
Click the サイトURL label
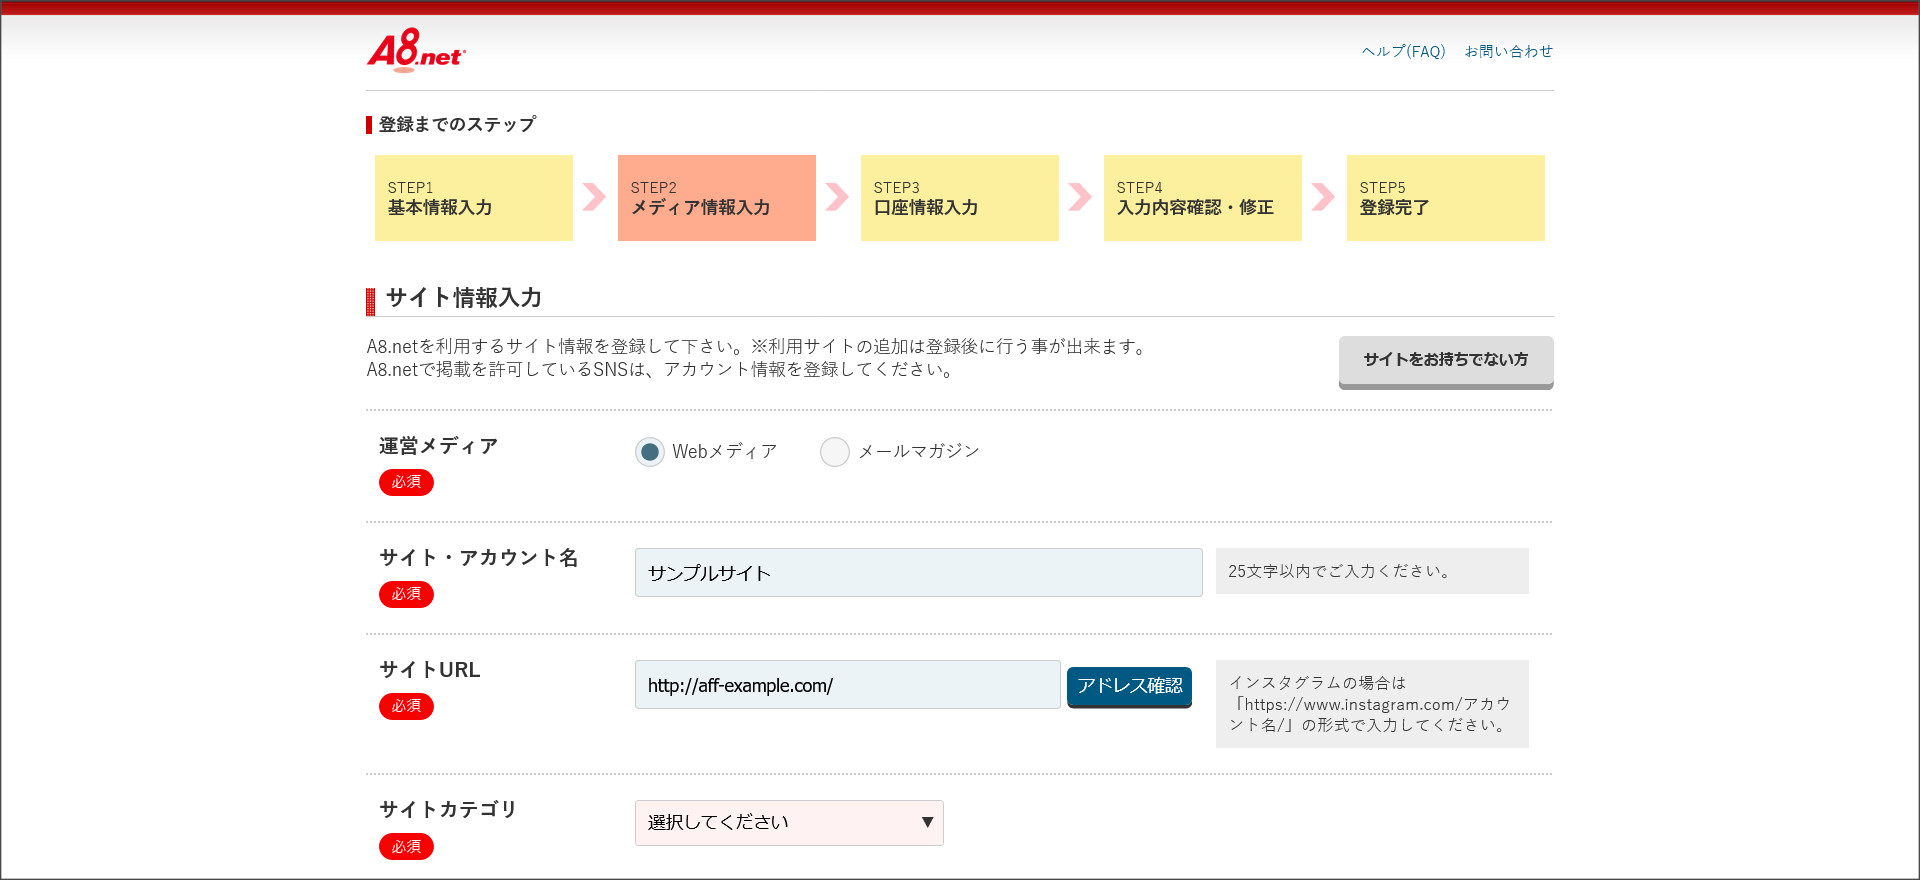(430, 670)
